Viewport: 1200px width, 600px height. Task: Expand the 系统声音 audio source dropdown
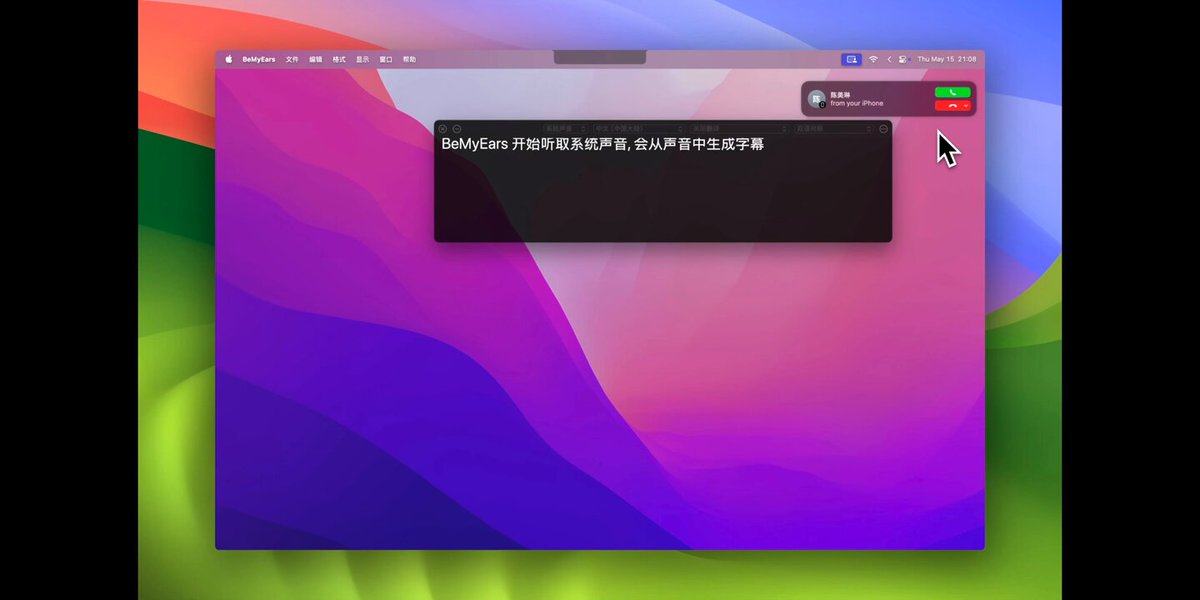coord(565,129)
